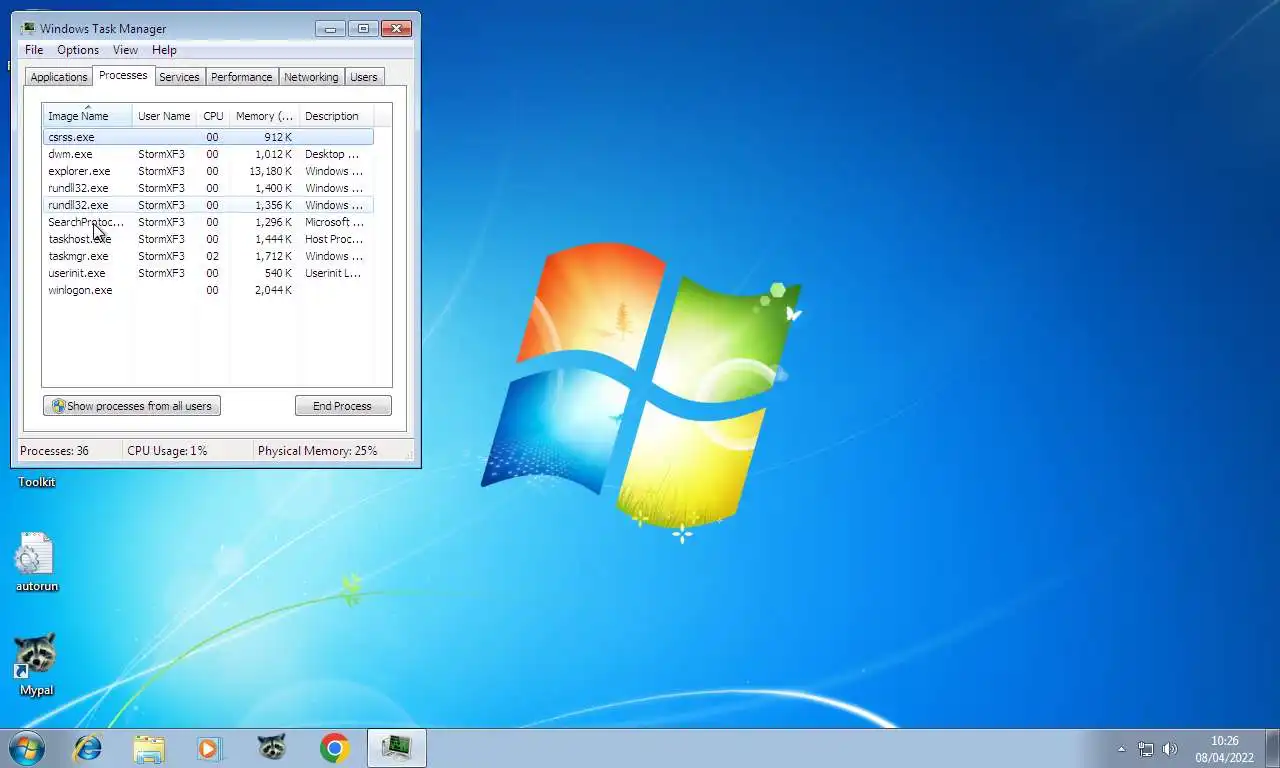Viewport: 1280px width, 768px height.
Task: Select the Toolkit desktop icon label
Action: point(36,482)
